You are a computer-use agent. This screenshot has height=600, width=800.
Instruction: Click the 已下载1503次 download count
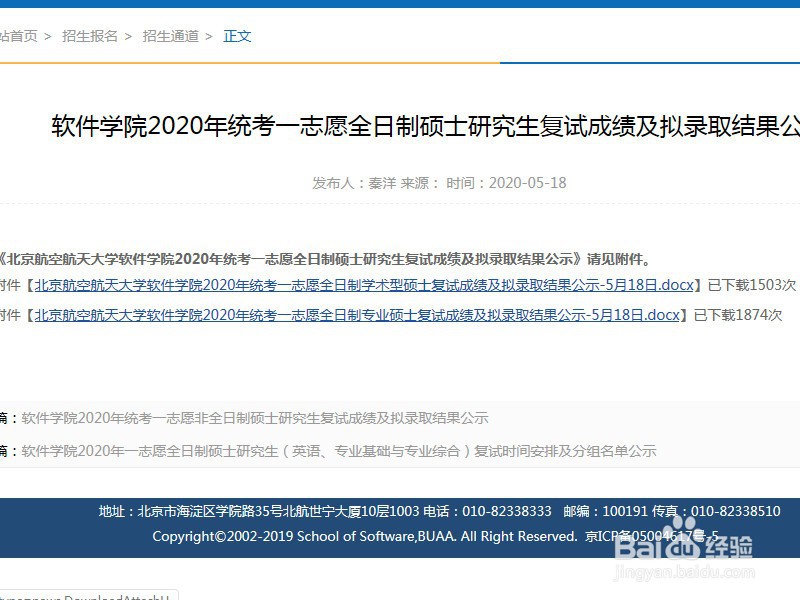(x=752, y=285)
